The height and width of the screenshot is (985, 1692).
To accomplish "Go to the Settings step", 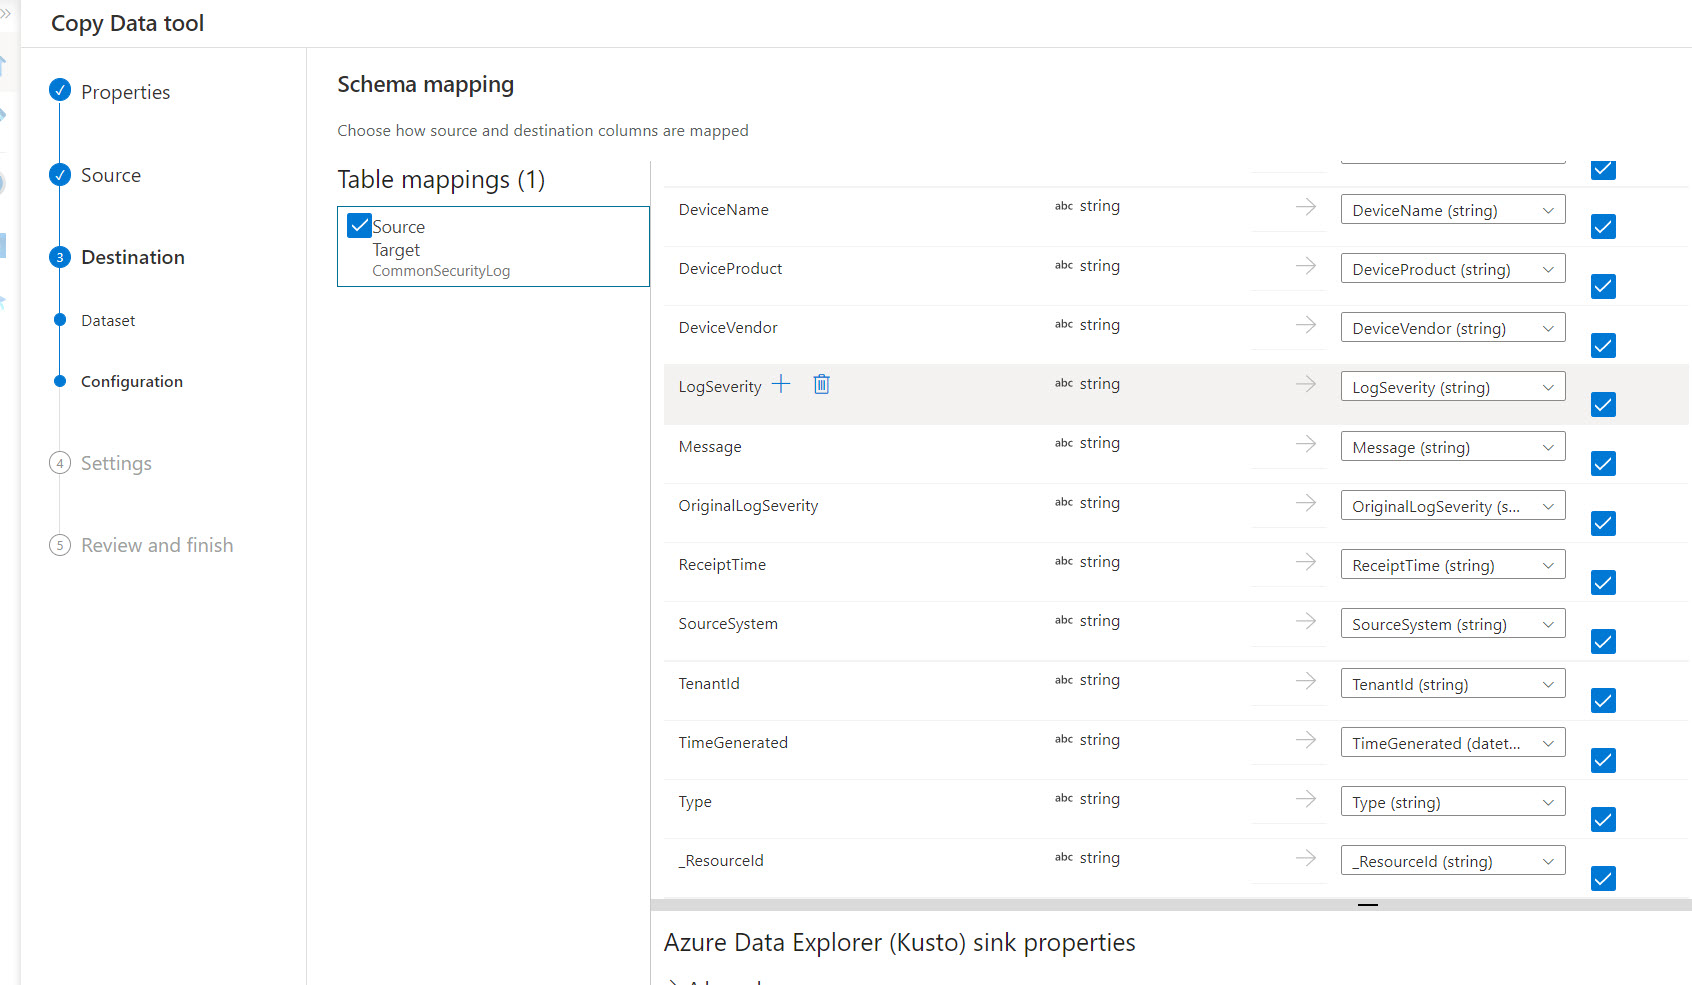I will (116, 463).
